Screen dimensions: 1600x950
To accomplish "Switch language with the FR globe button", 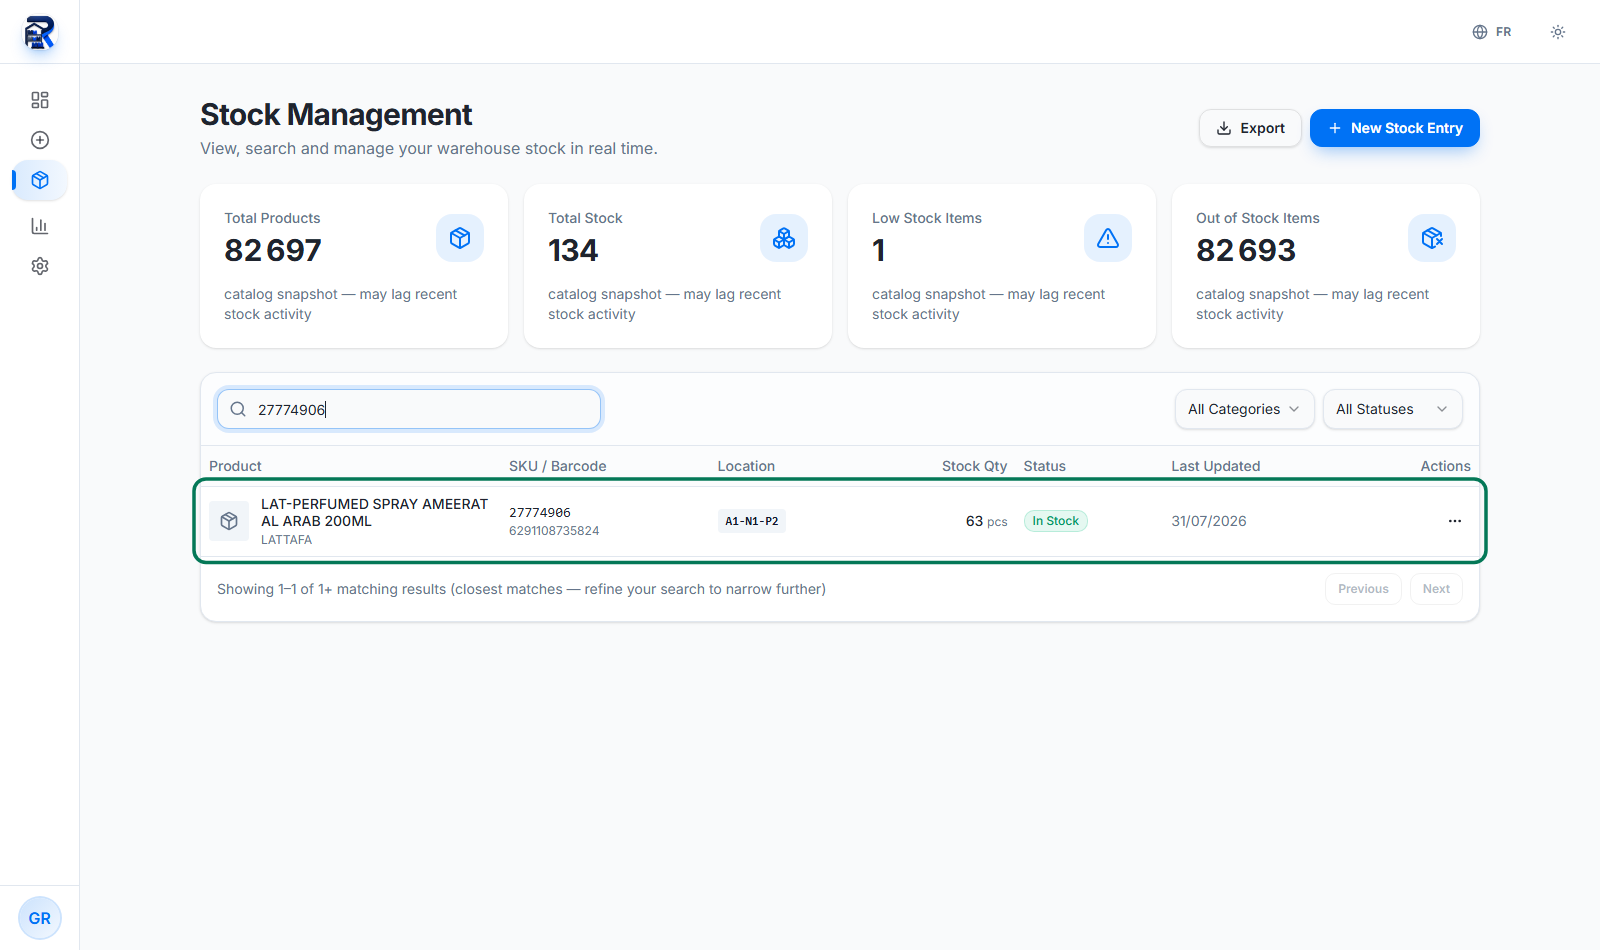I will tap(1492, 32).
